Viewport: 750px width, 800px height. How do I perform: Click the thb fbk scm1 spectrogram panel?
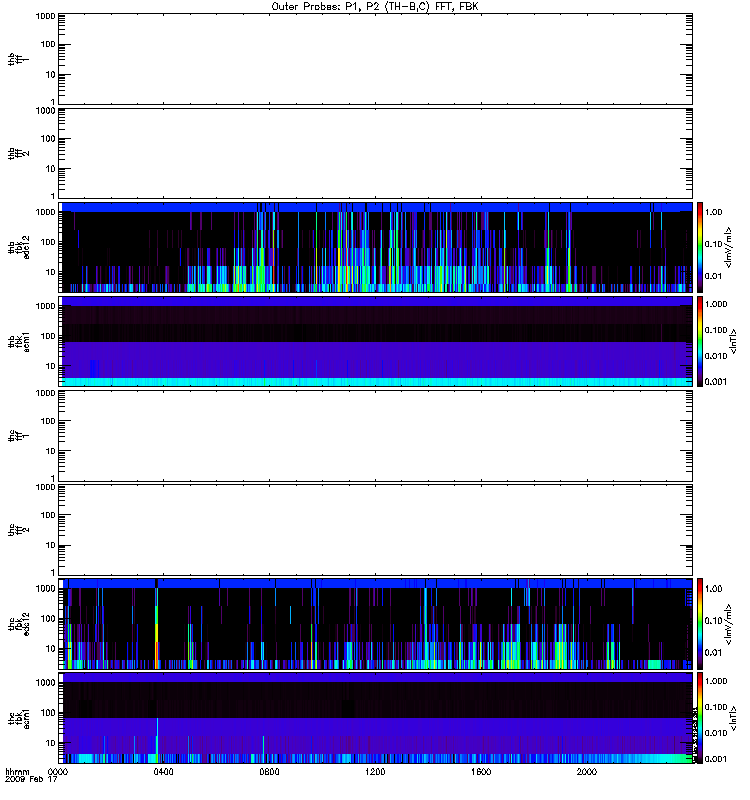[376, 341]
